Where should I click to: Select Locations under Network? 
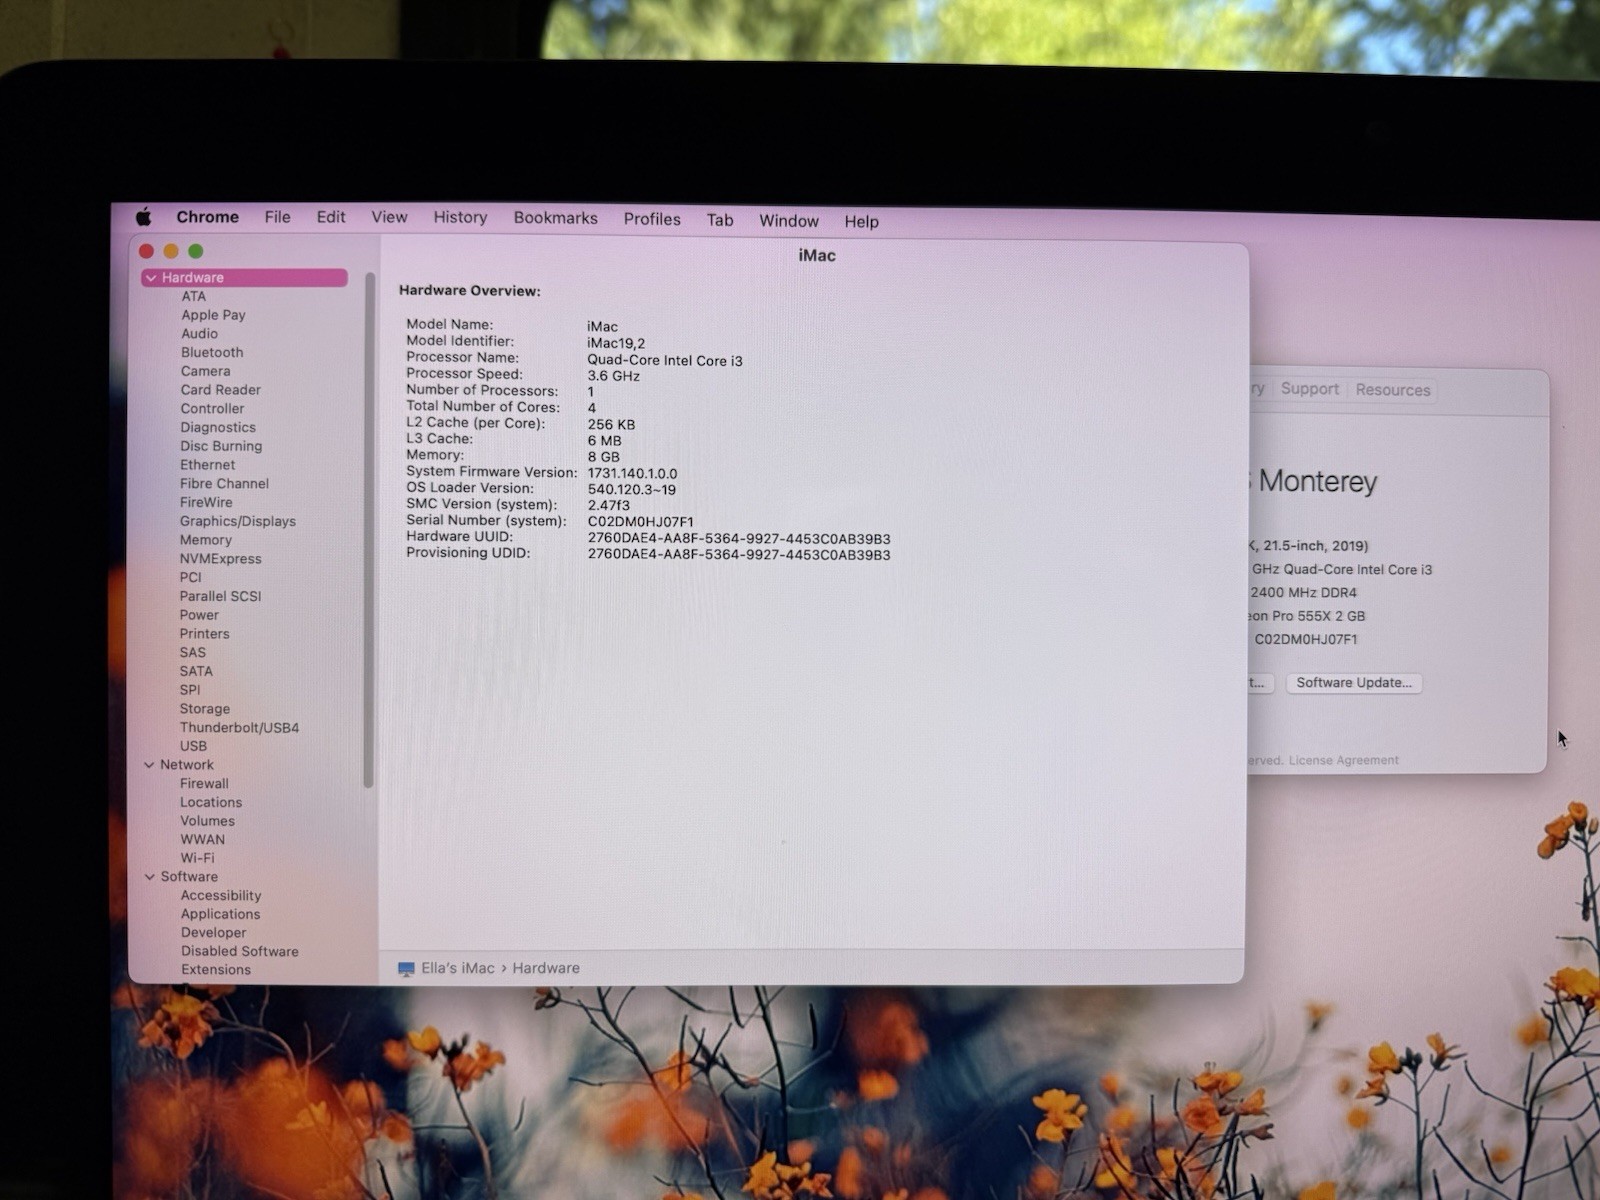pyautogui.click(x=211, y=803)
